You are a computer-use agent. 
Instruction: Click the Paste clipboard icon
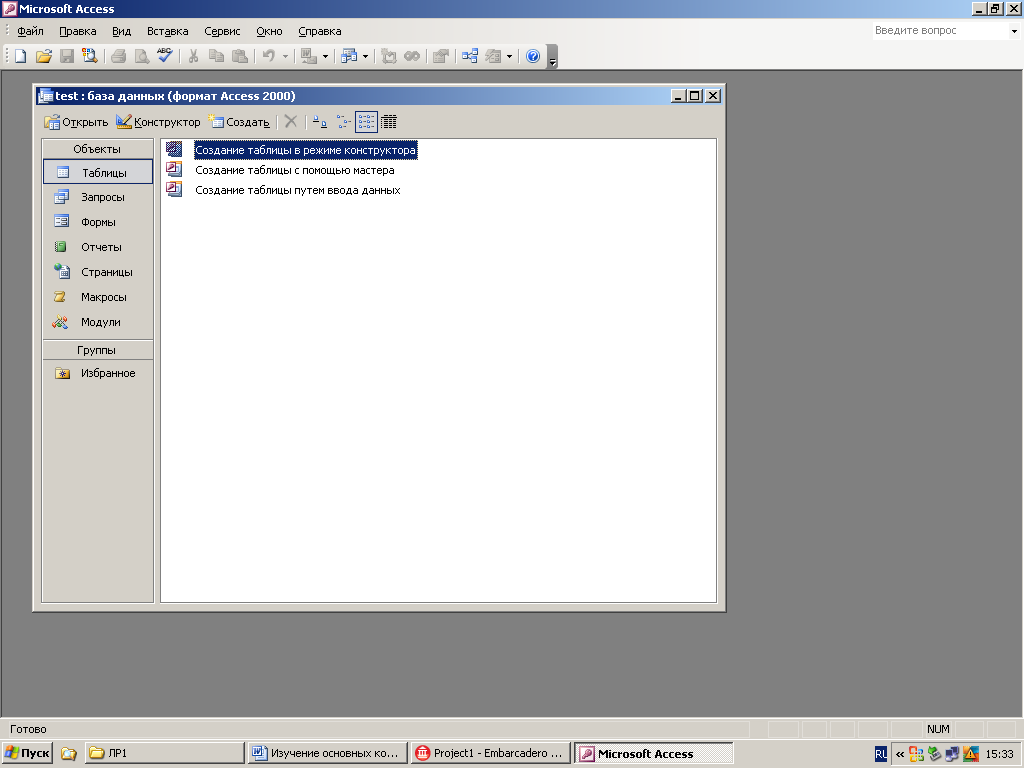(x=240, y=56)
